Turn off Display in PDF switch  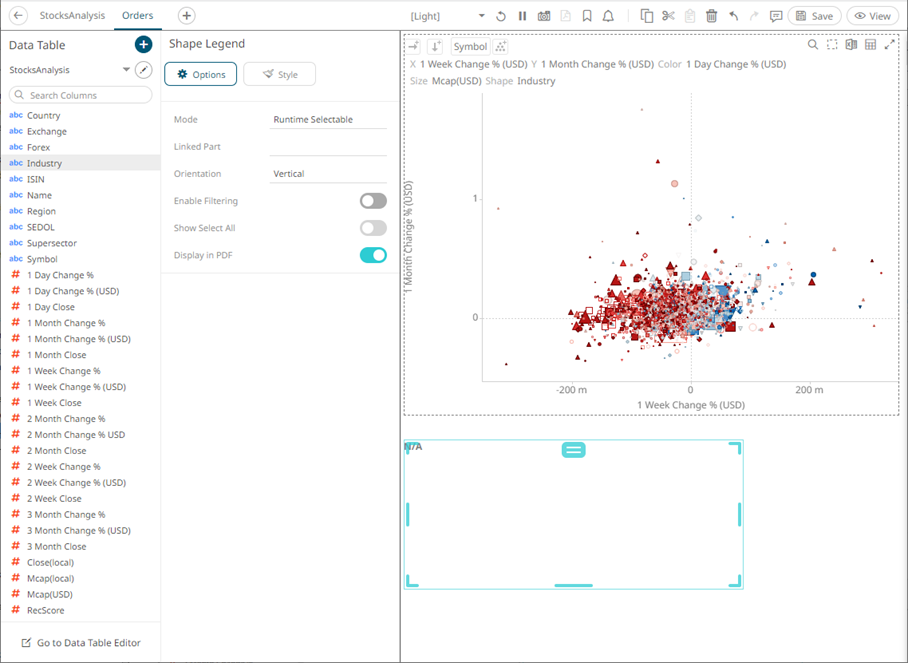coord(373,255)
